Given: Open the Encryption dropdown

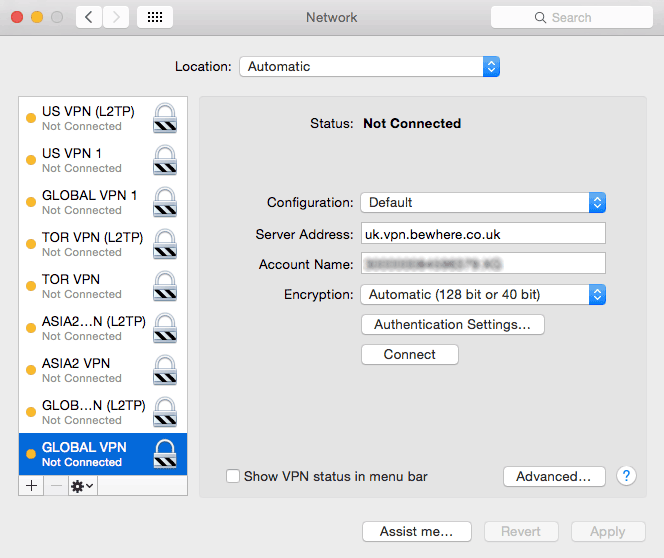Looking at the screenshot, I should [483, 294].
